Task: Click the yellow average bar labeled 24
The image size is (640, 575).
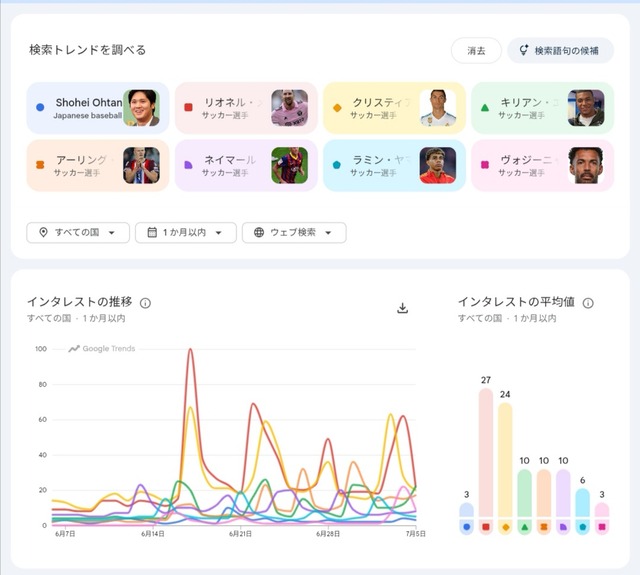Action: tap(505, 461)
